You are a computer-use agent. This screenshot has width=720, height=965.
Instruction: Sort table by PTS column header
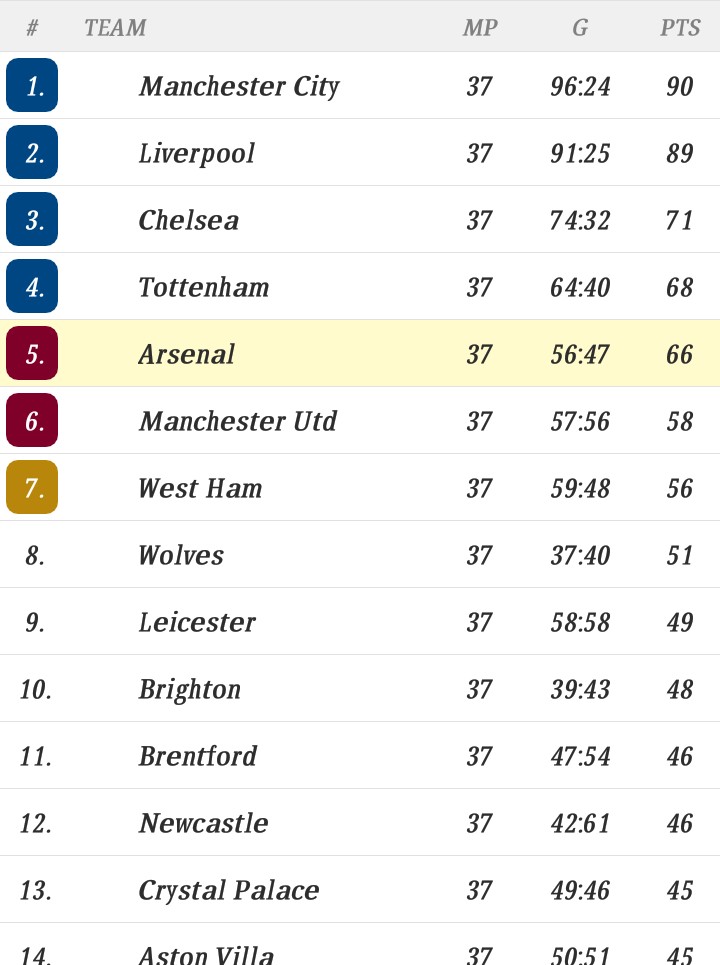pyautogui.click(x=680, y=28)
